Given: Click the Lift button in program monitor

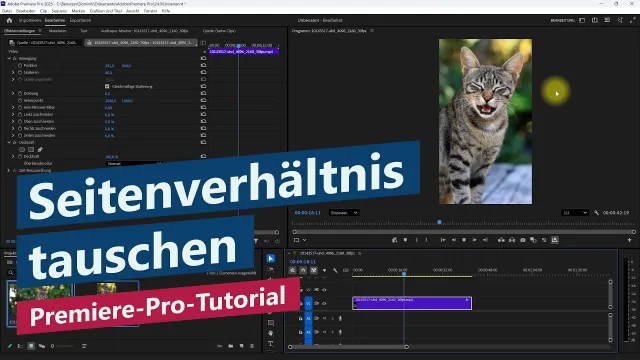Looking at the screenshot, I should [x=501, y=240].
